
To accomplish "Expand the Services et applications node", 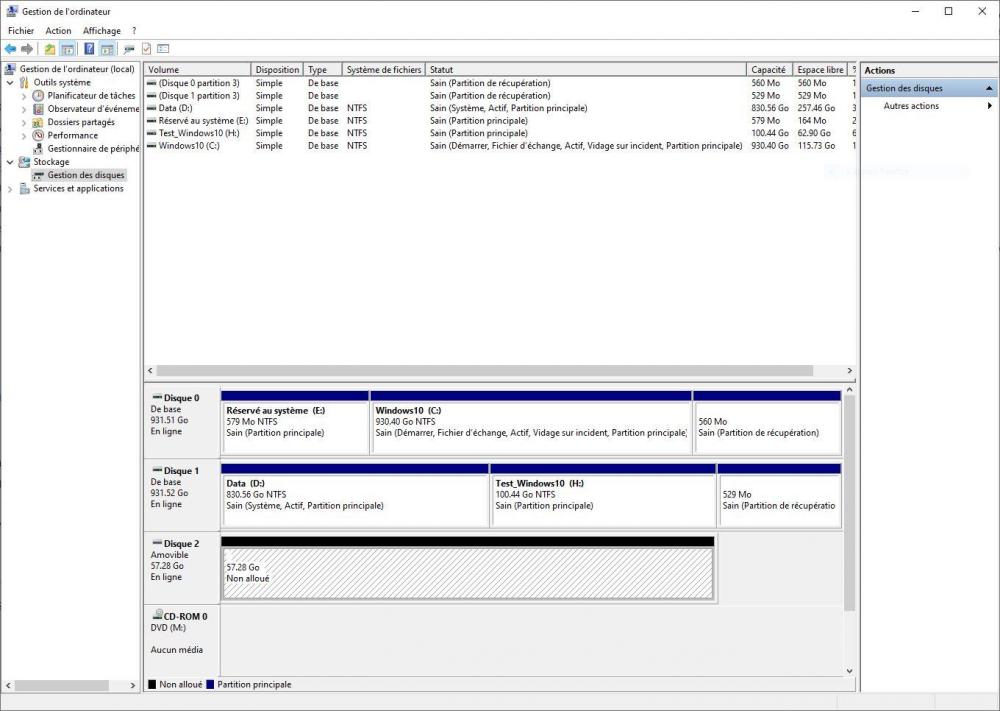I will [11, 188].
